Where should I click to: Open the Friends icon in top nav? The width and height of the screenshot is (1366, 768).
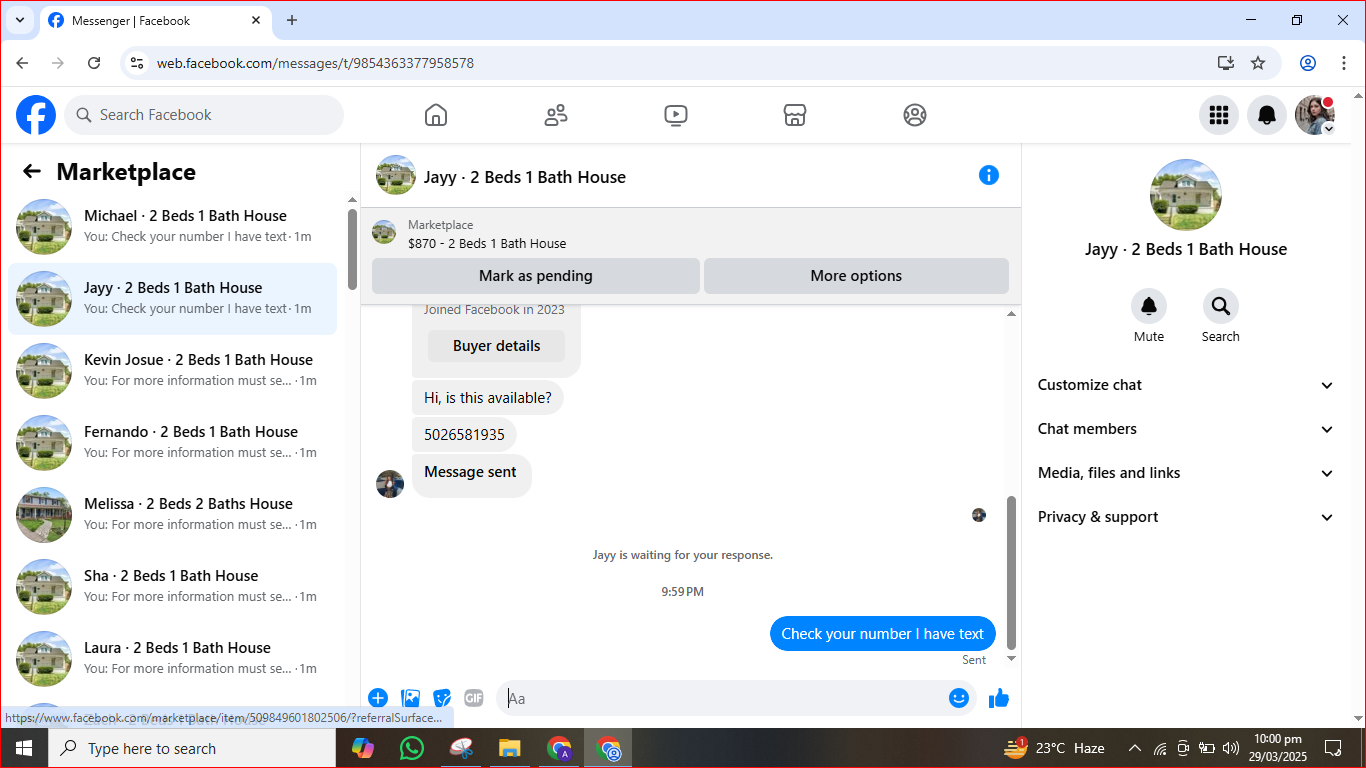tap(556, 115)
